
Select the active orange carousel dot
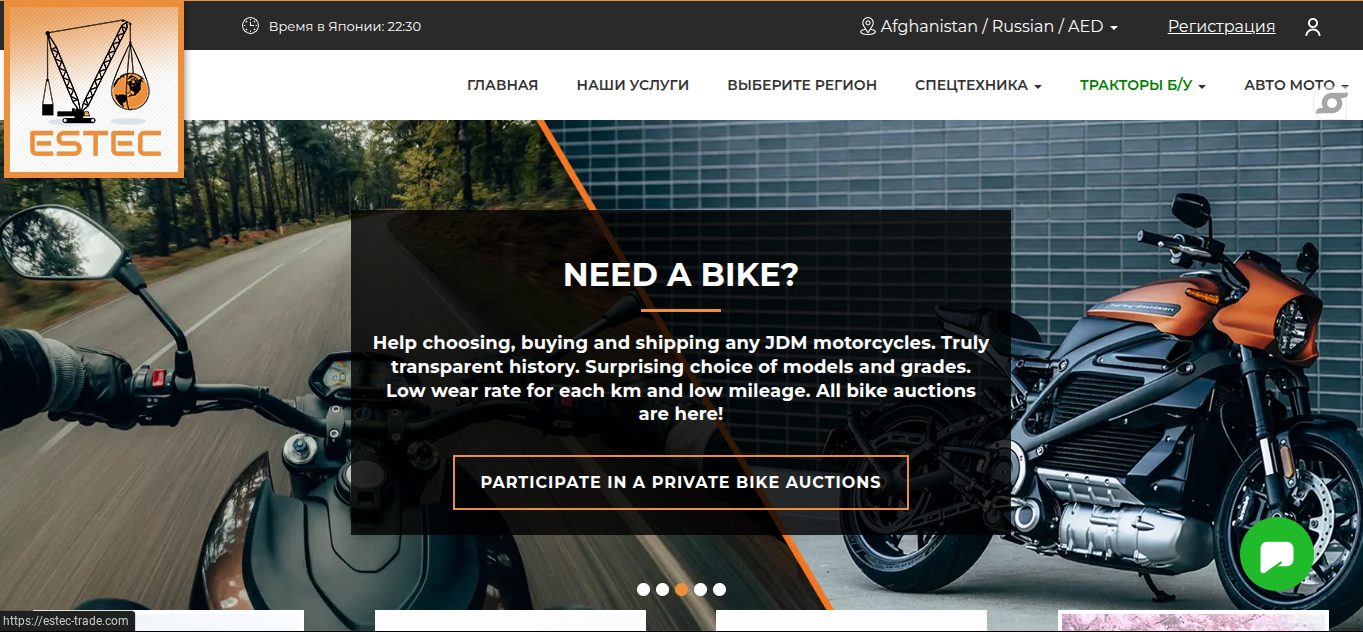[x=681, y=589]
